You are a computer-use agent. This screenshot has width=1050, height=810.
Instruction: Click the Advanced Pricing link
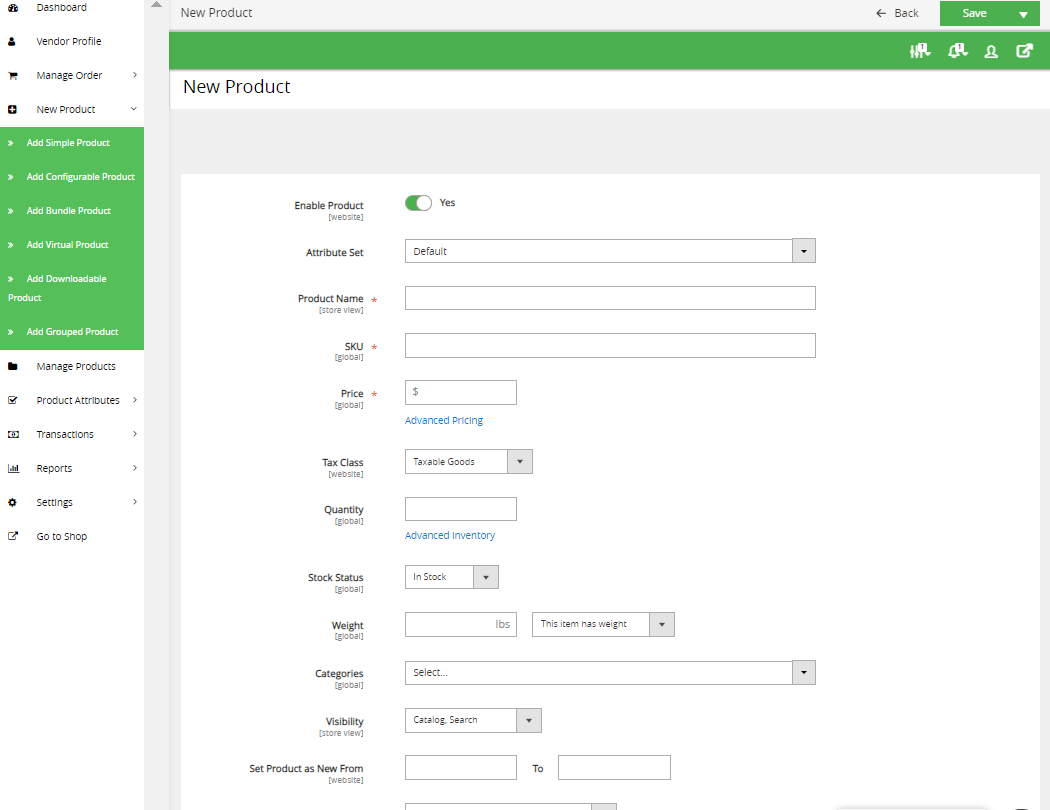tap(443, 421)
